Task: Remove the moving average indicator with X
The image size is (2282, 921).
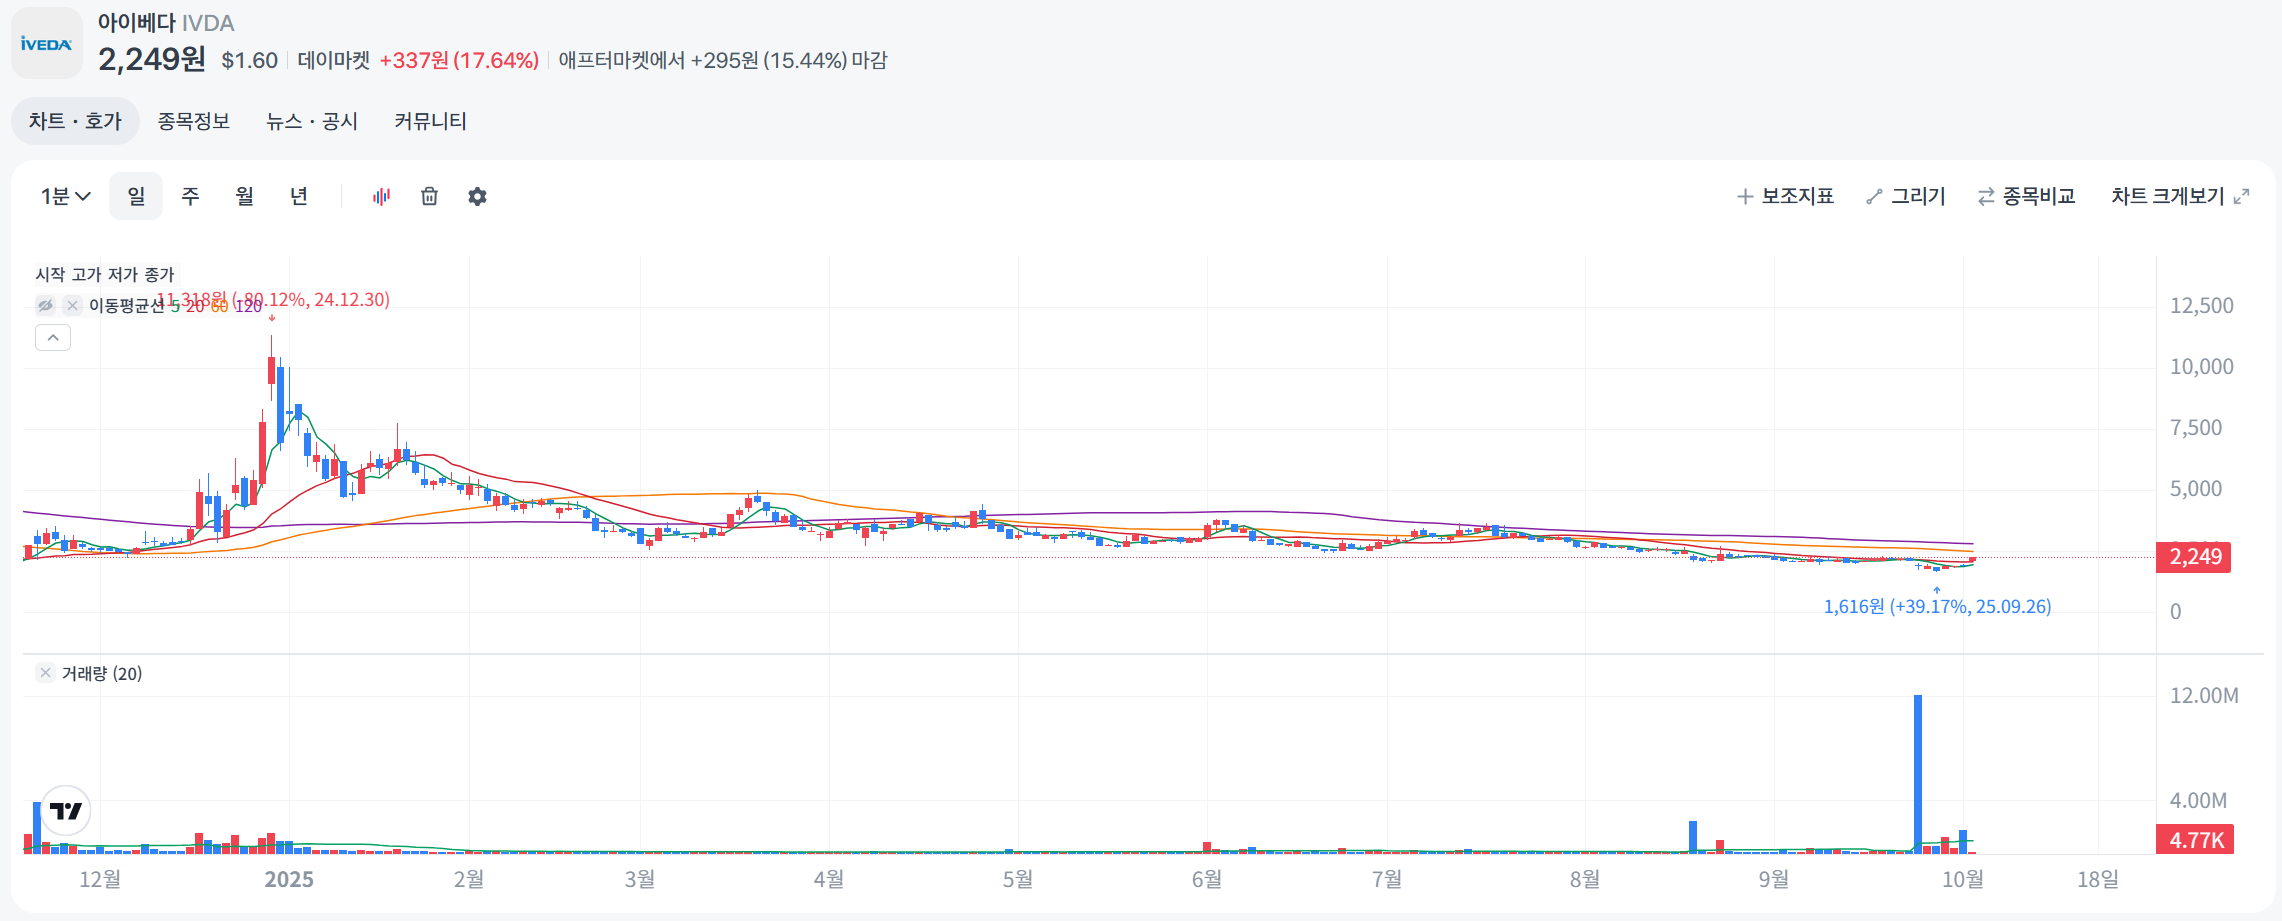Action: tap(72, 306)
